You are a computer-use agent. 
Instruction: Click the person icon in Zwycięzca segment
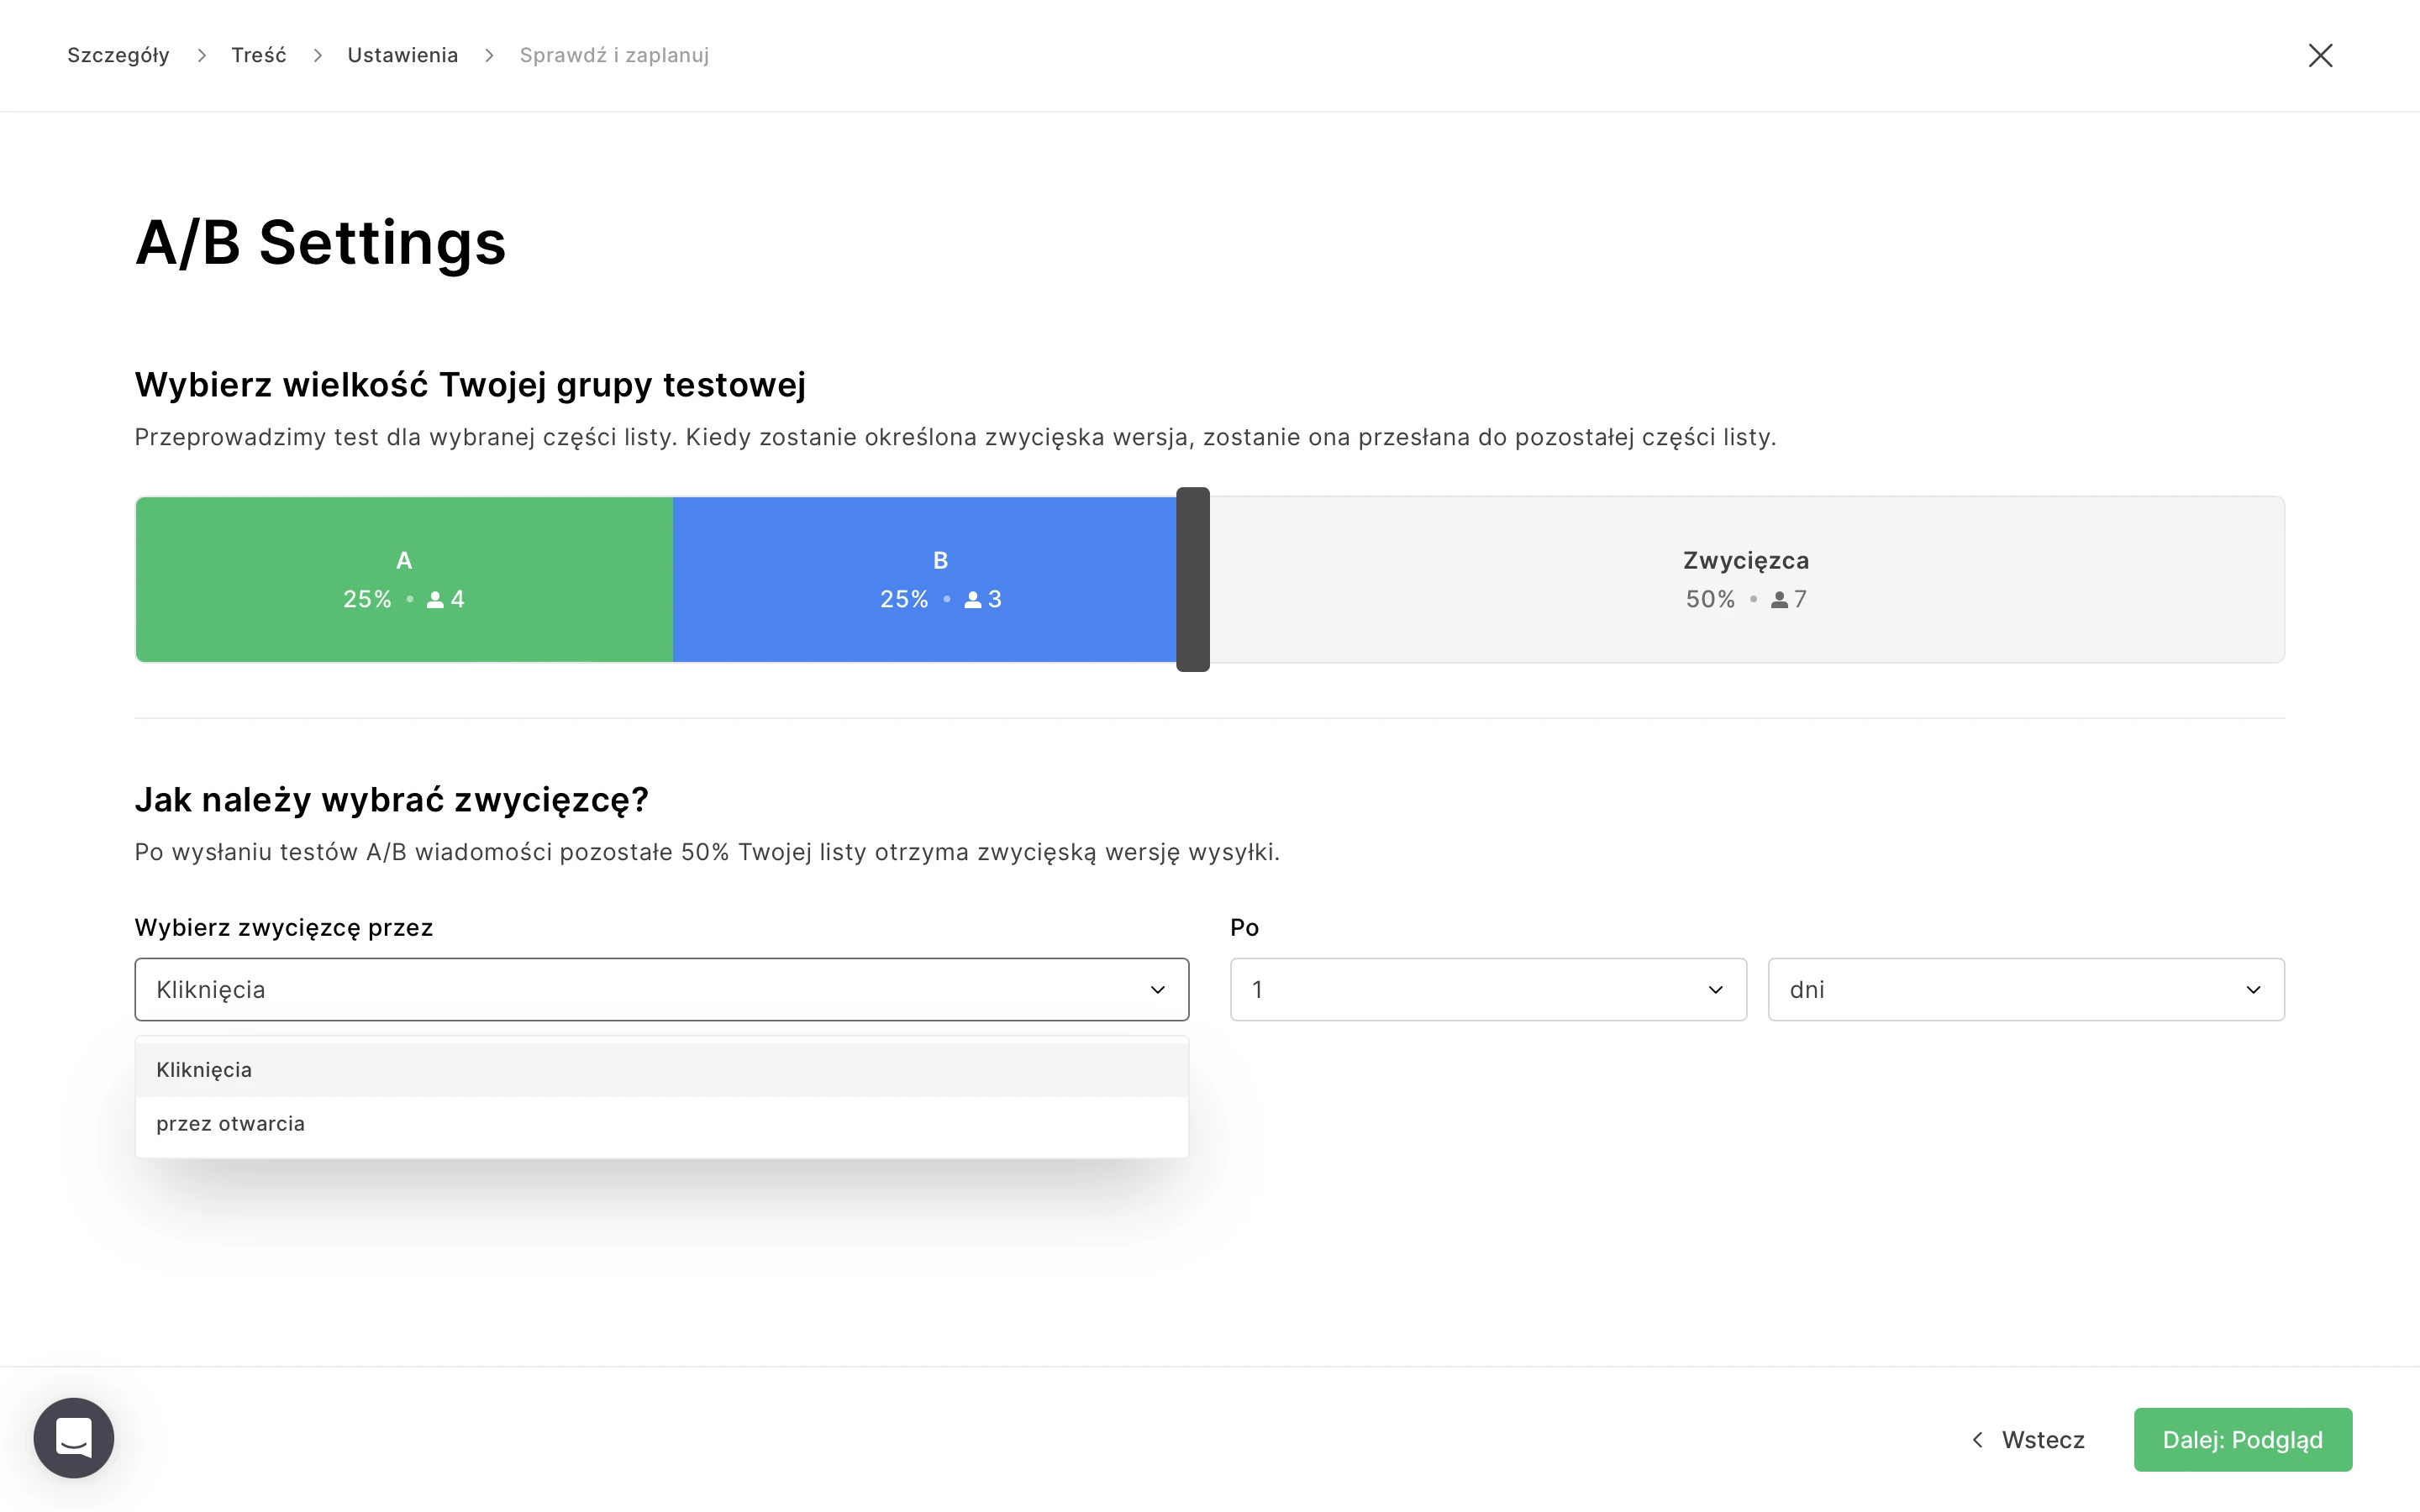pyautogui.click(x=1779, y=600)
